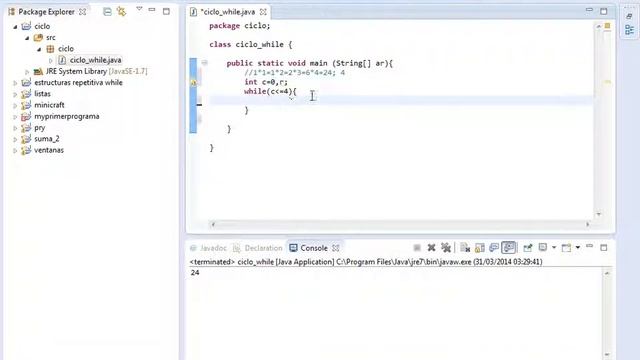Click the Open Console icon
Screen dimensions: 640x360
click(566, 248)
